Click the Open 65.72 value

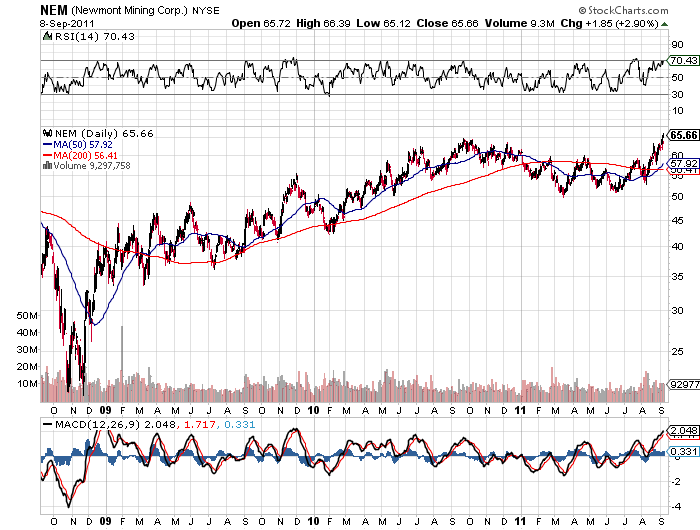261,23
